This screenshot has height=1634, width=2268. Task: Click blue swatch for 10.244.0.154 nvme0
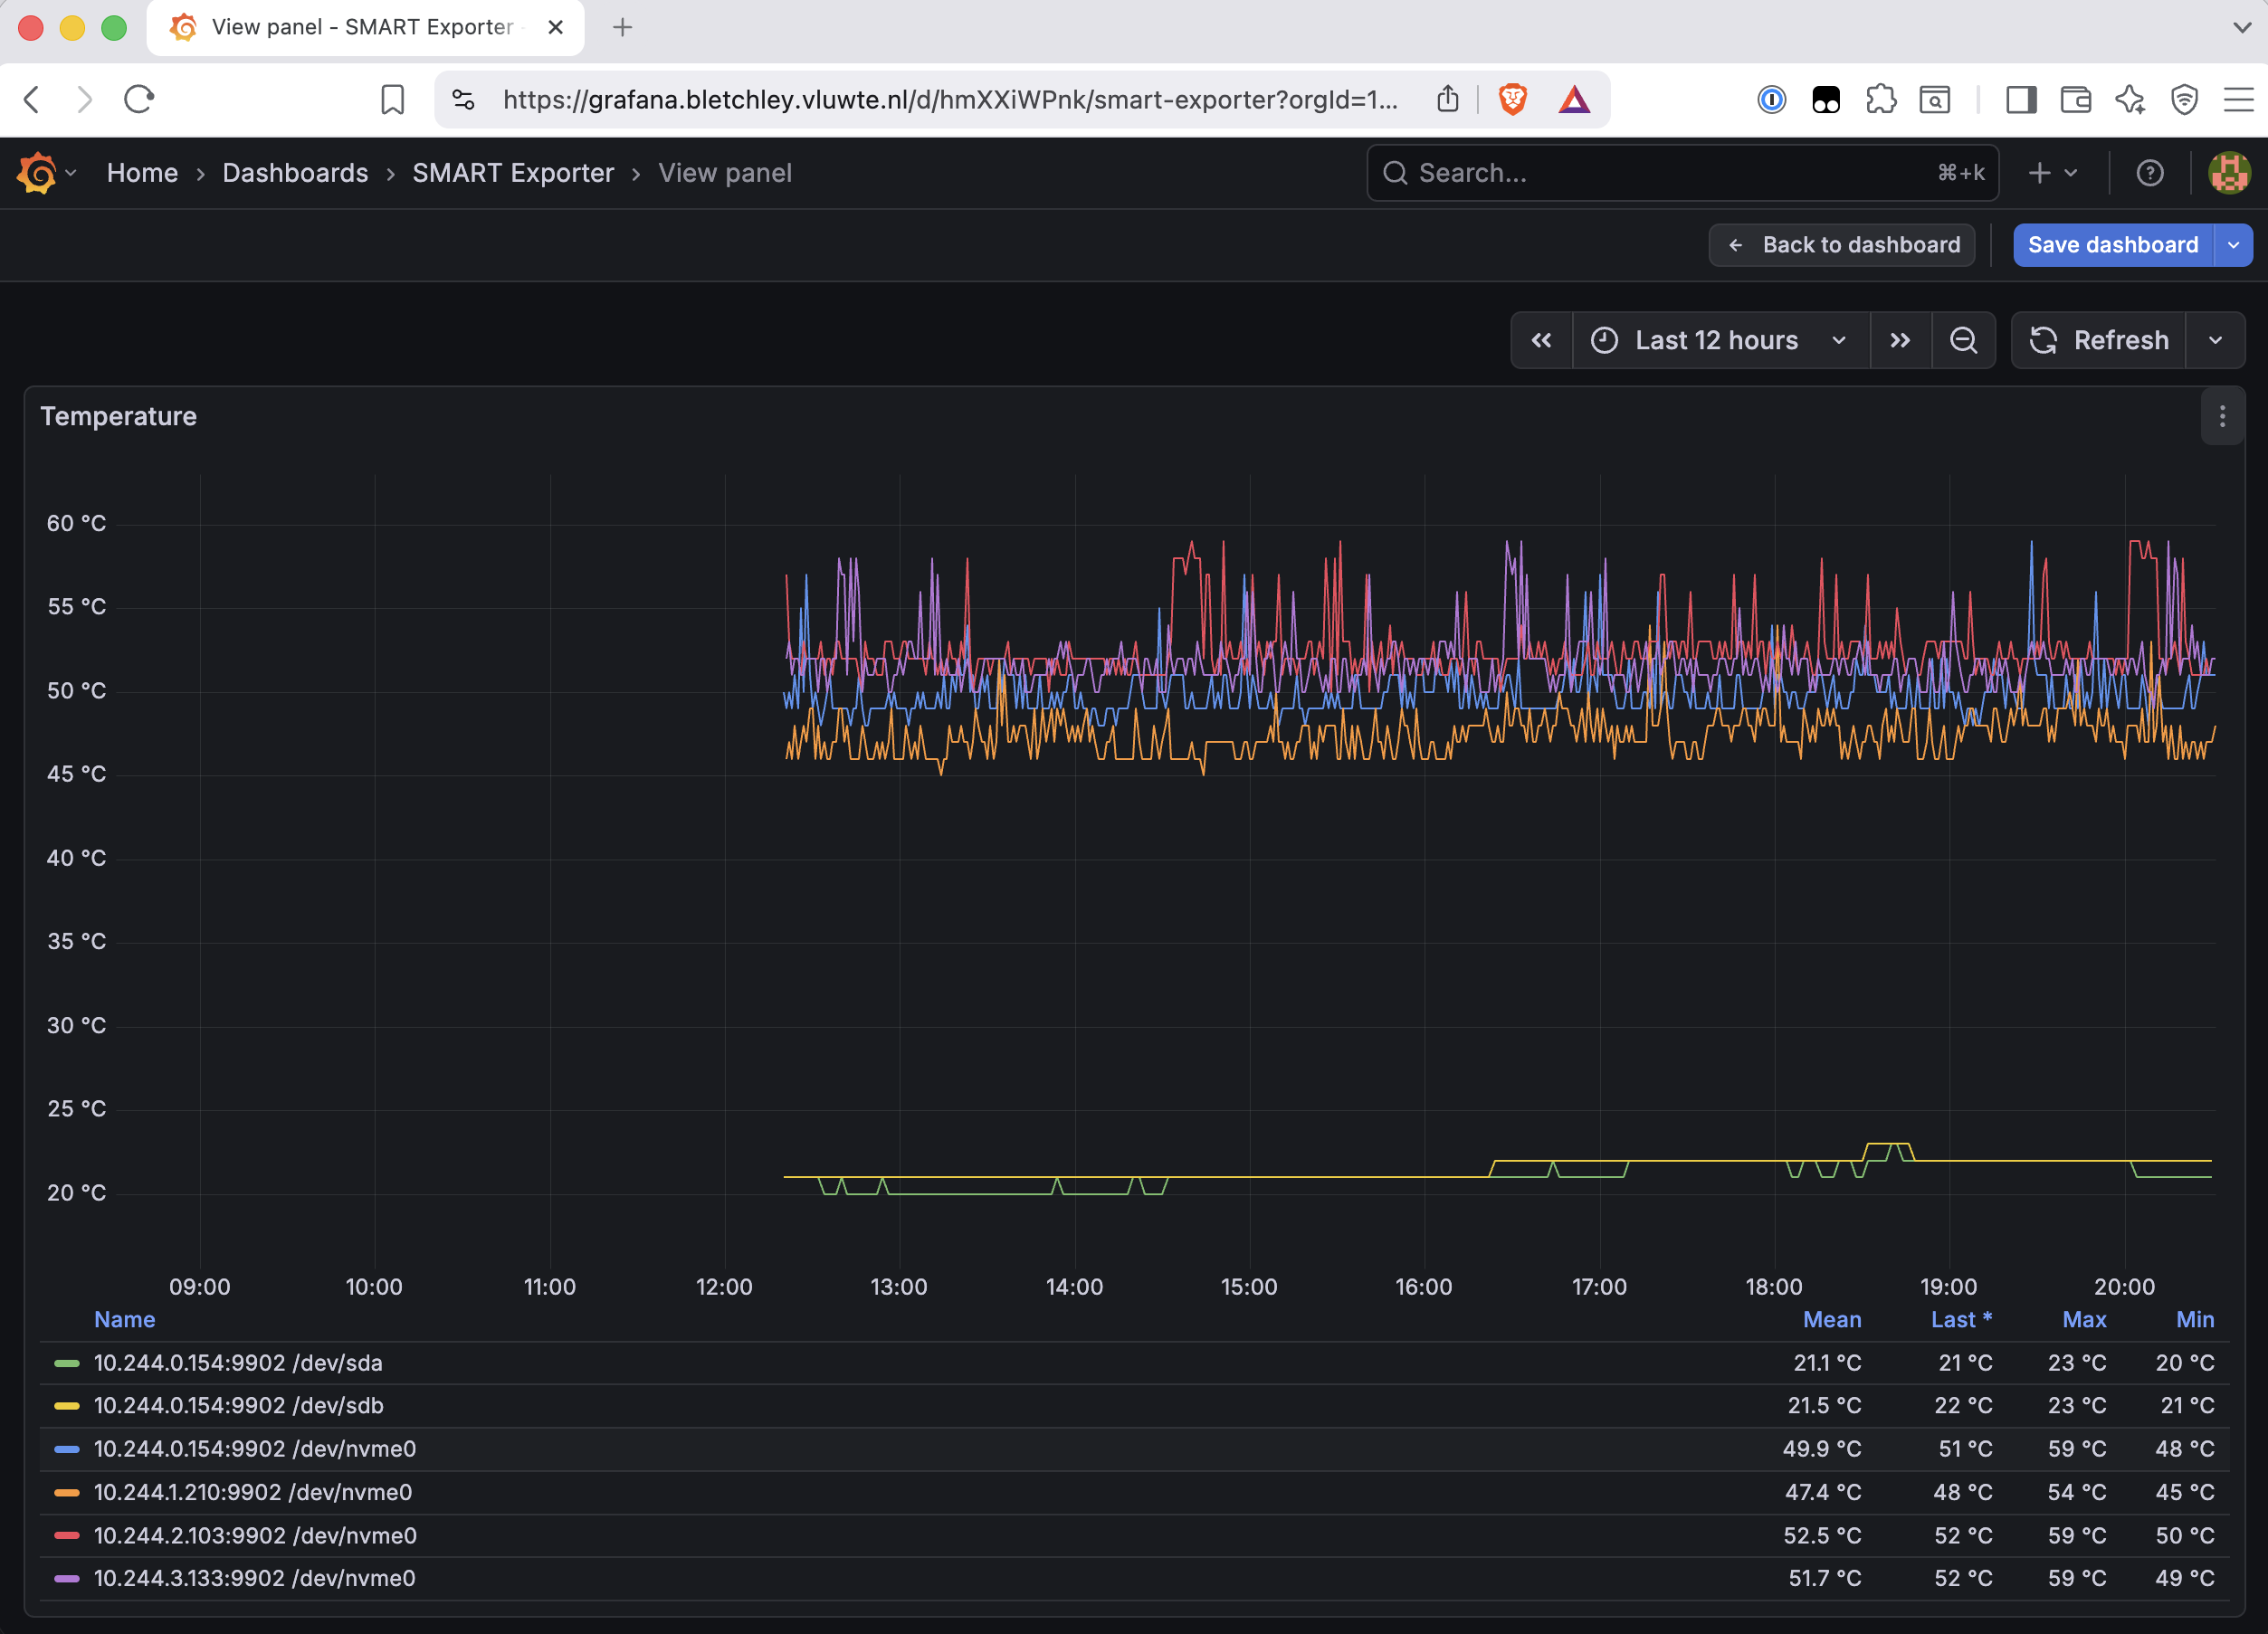pyautogui.click(x=67, y=1449)
